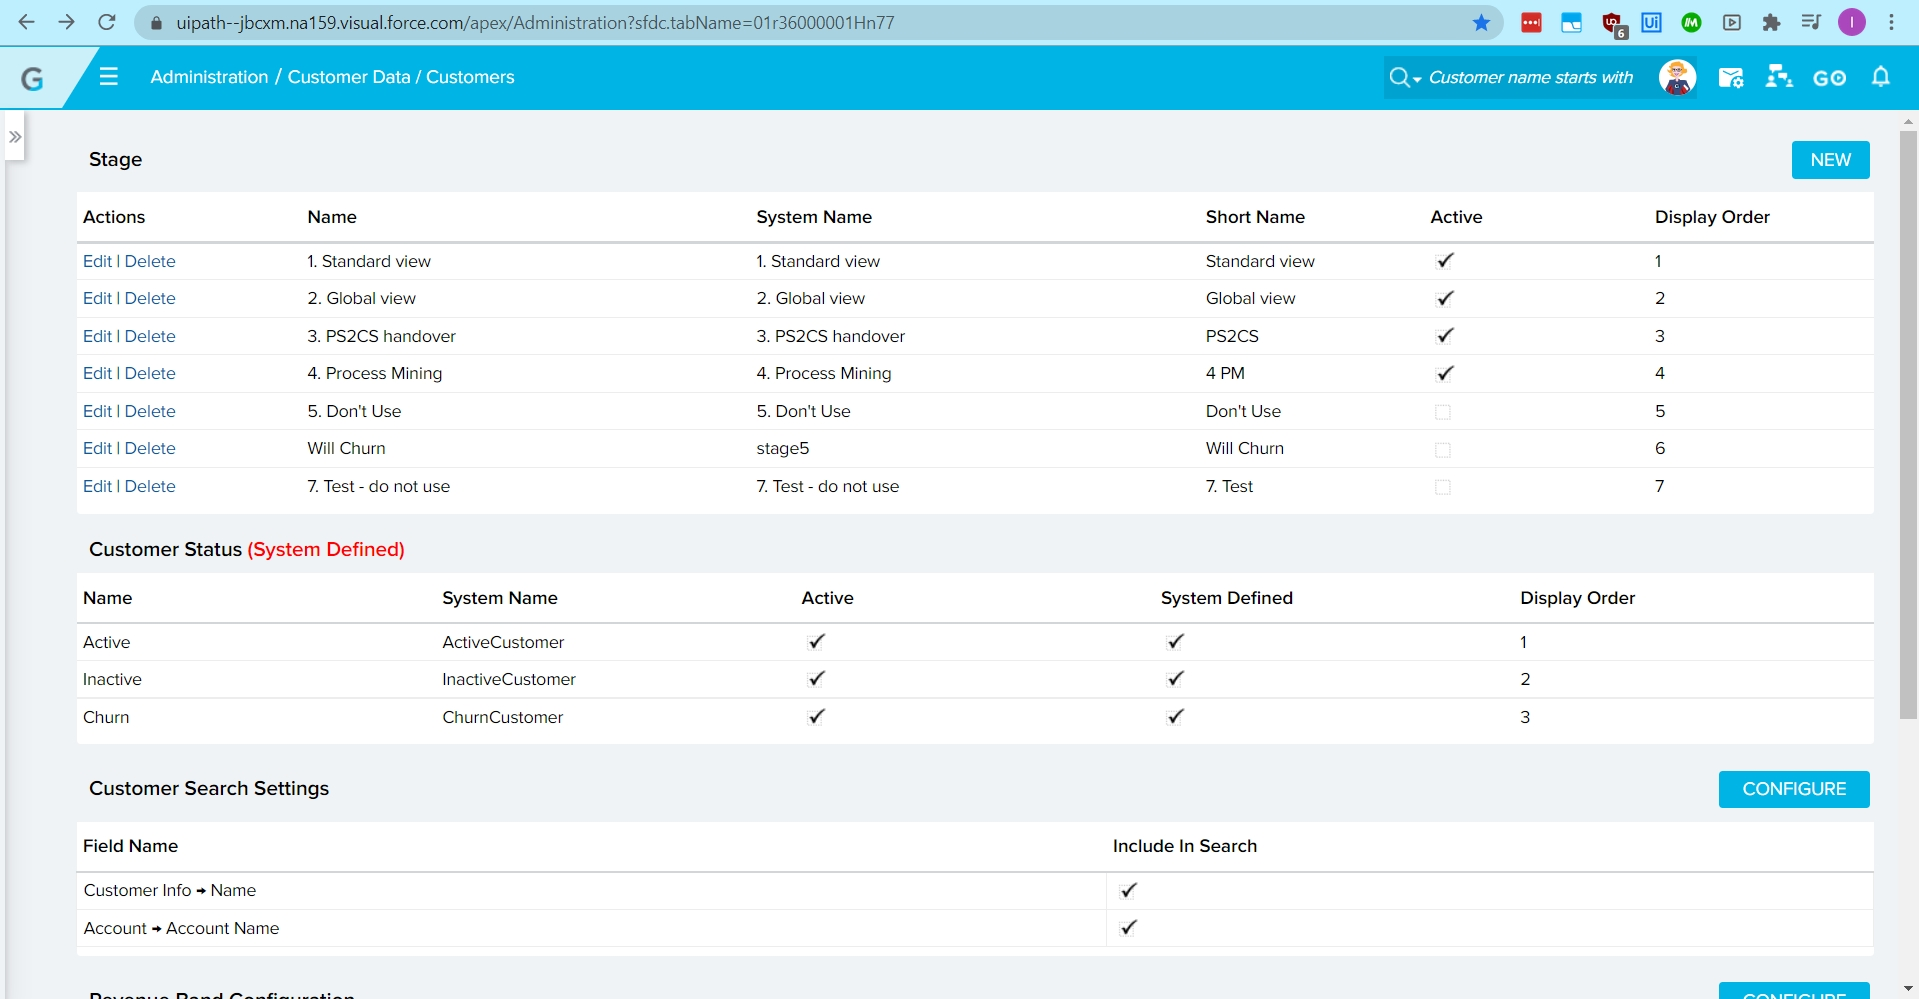Toggle Active checkbox for 1. Standard view

coord(1444,261)
